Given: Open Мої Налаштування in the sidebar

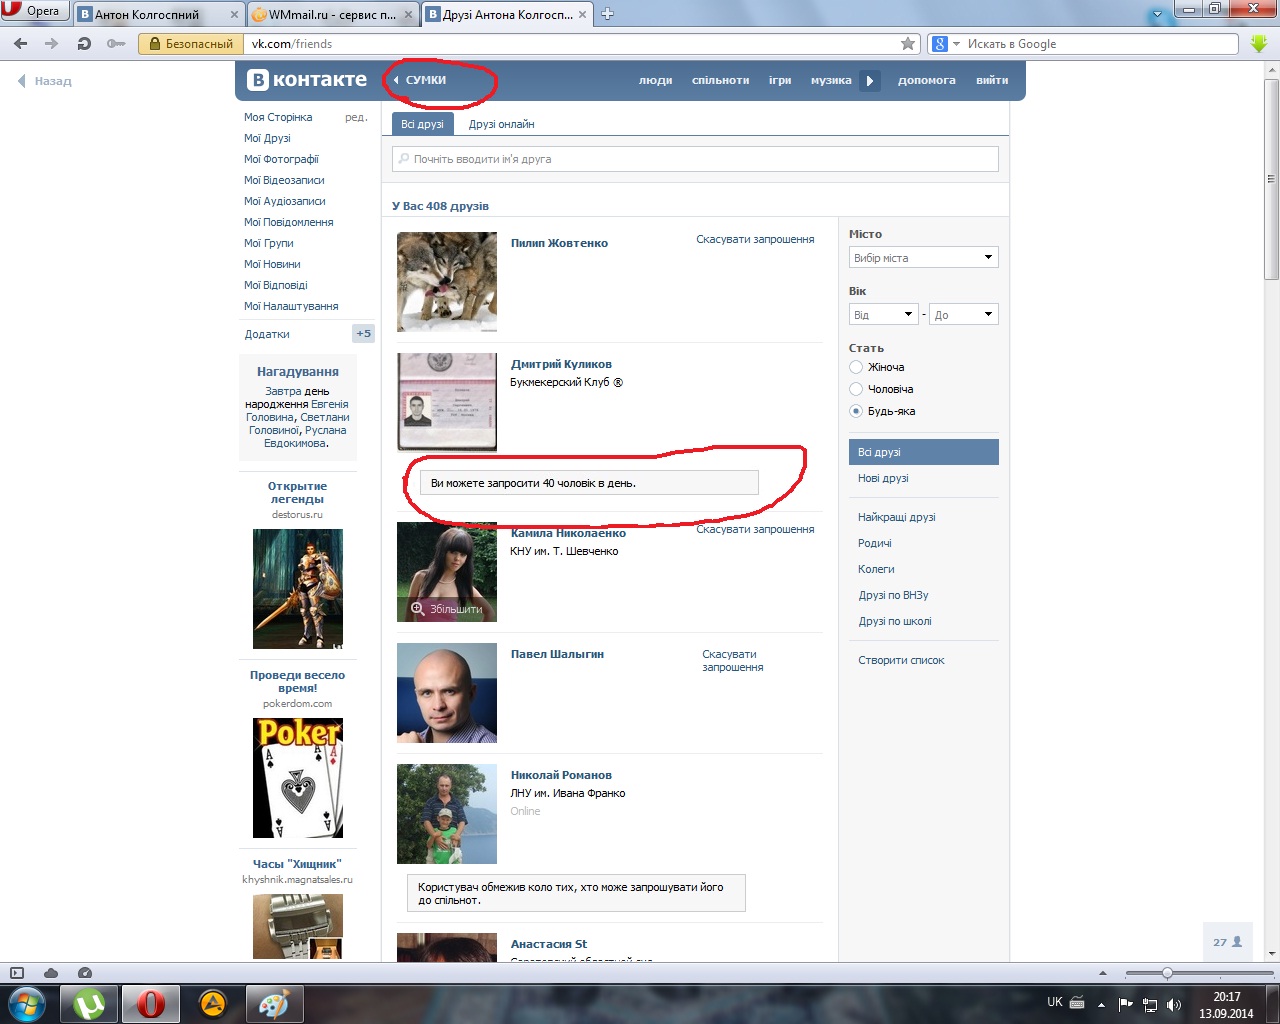Looking at the screenshot, I should [x=291, y=306].
